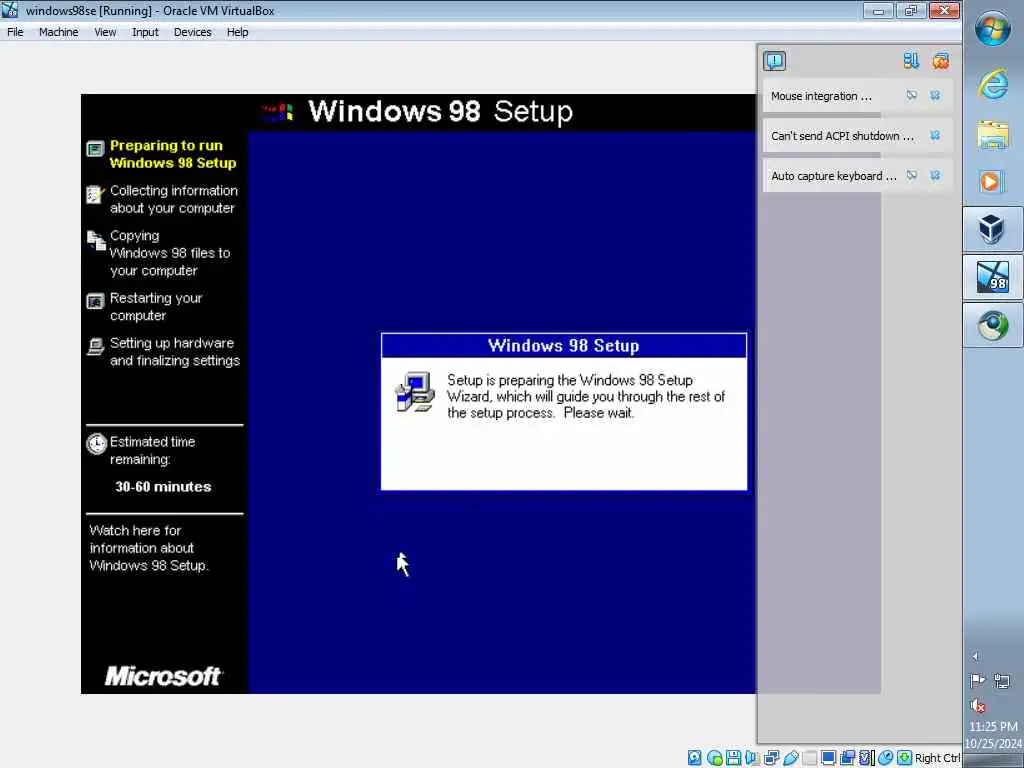This screenshot has width=1024, height=768.
Task: Click the mouse integration status icon
Action: pyautogui.click(x=886, y=758)
